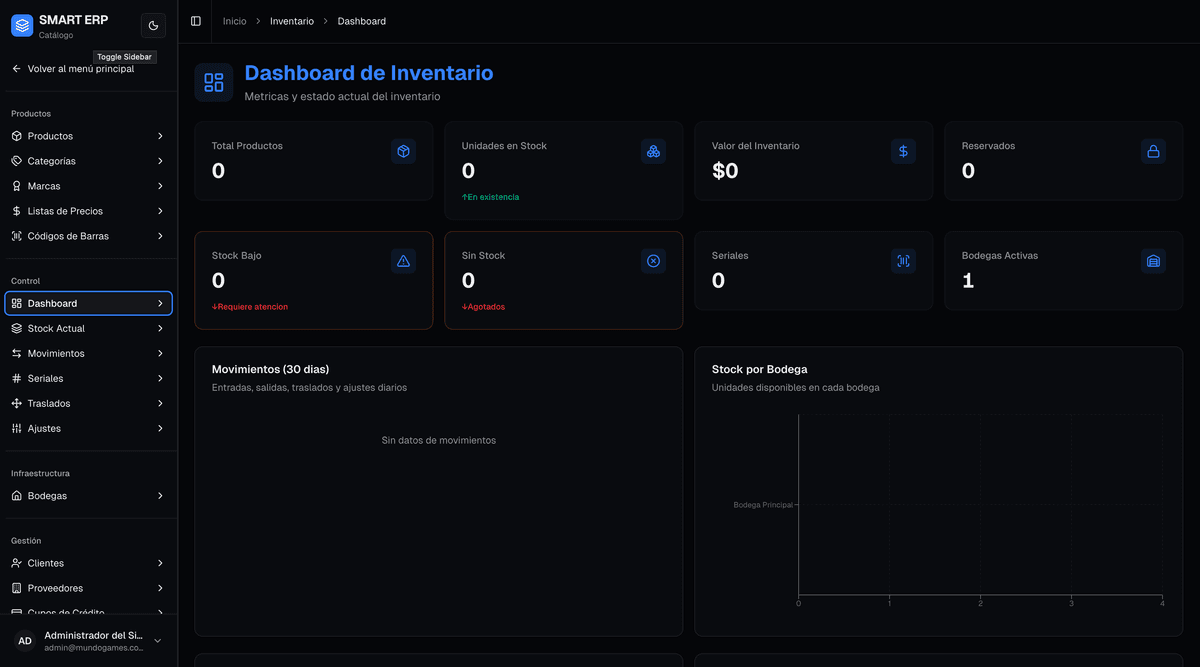Click the Inicio breadcrumb link
This screenshot has height=667, width=1200.
point(234,21)
